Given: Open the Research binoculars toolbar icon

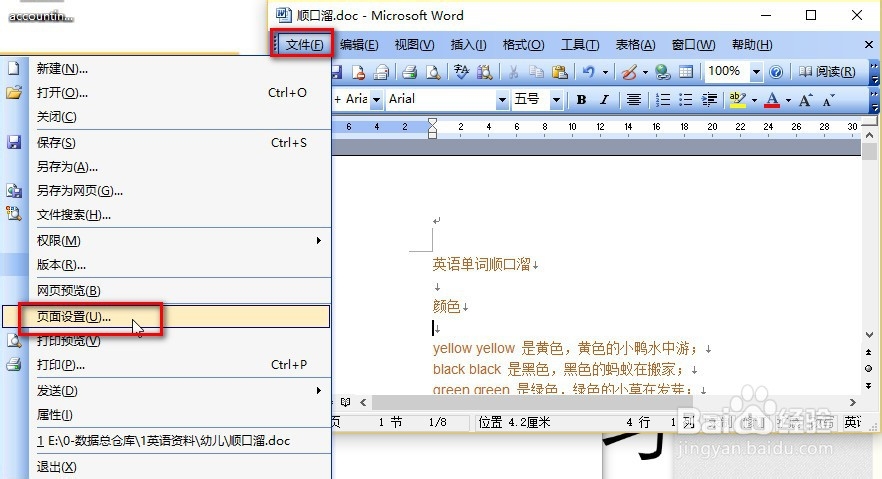Looking at the screenshot, I should [x=484, y=72].
